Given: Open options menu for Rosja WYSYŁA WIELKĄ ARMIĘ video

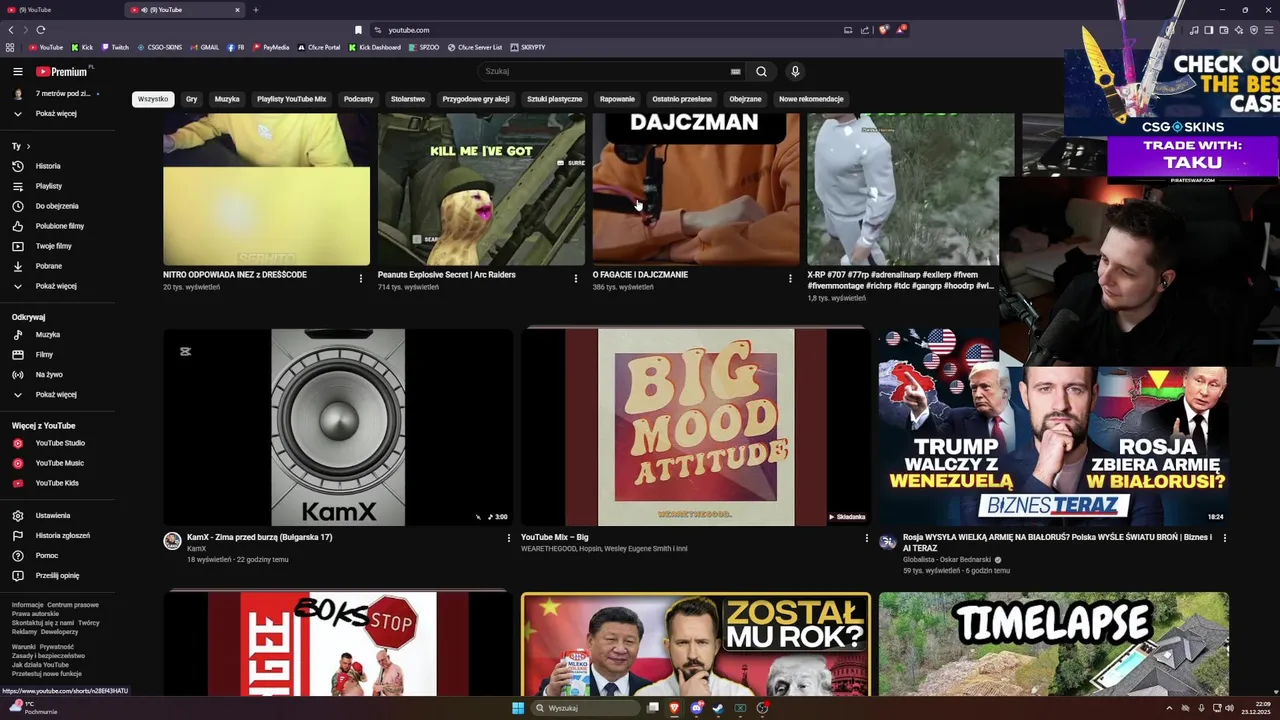Looking at the screenshot, I should pos(1224,538).
